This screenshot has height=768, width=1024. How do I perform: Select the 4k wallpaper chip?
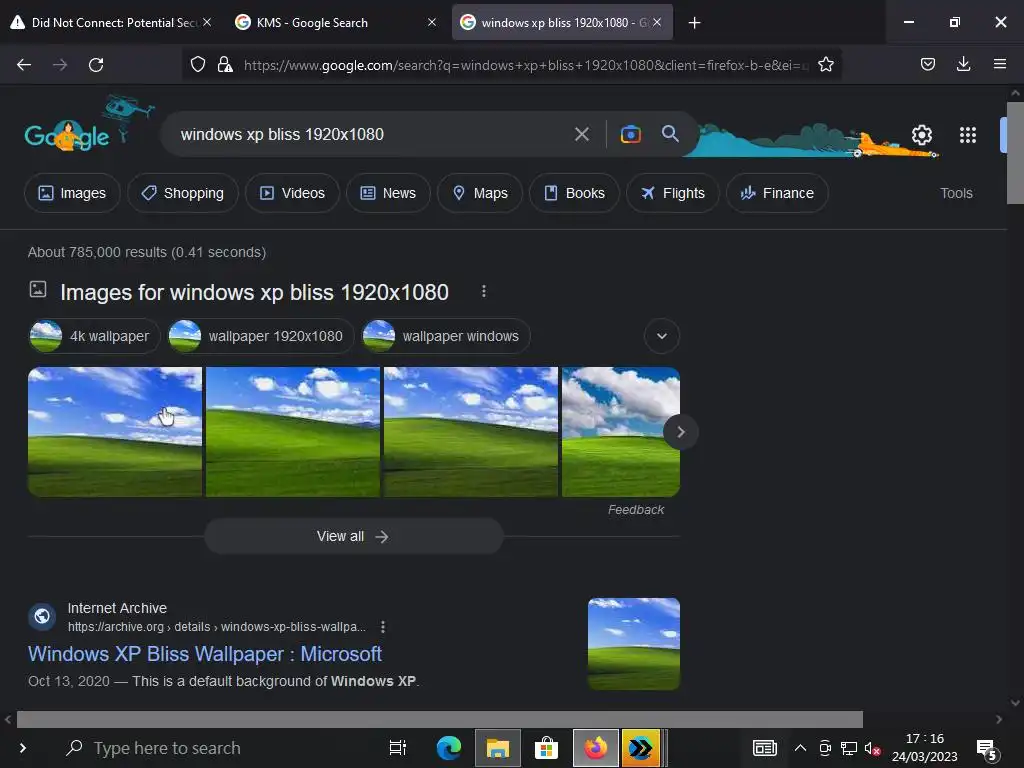pyautogui.click(x=94, y=336)
